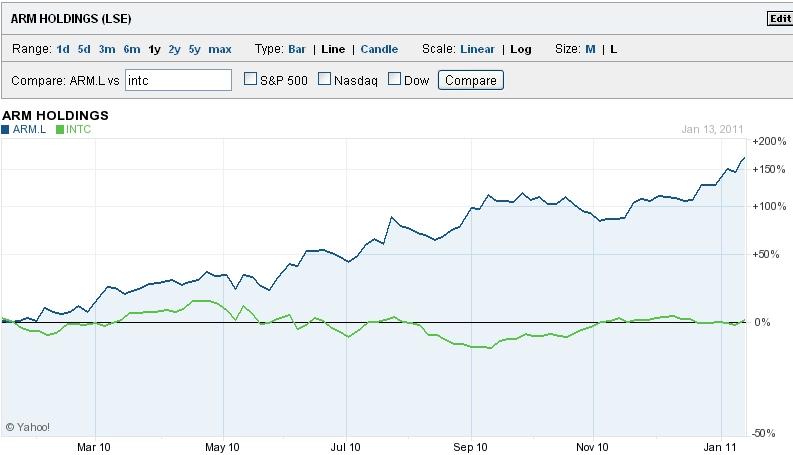This screenshot has width=793, height=455.
Task: Choose the 6m range
Action: pyautogui.click(x=132, y=50)
